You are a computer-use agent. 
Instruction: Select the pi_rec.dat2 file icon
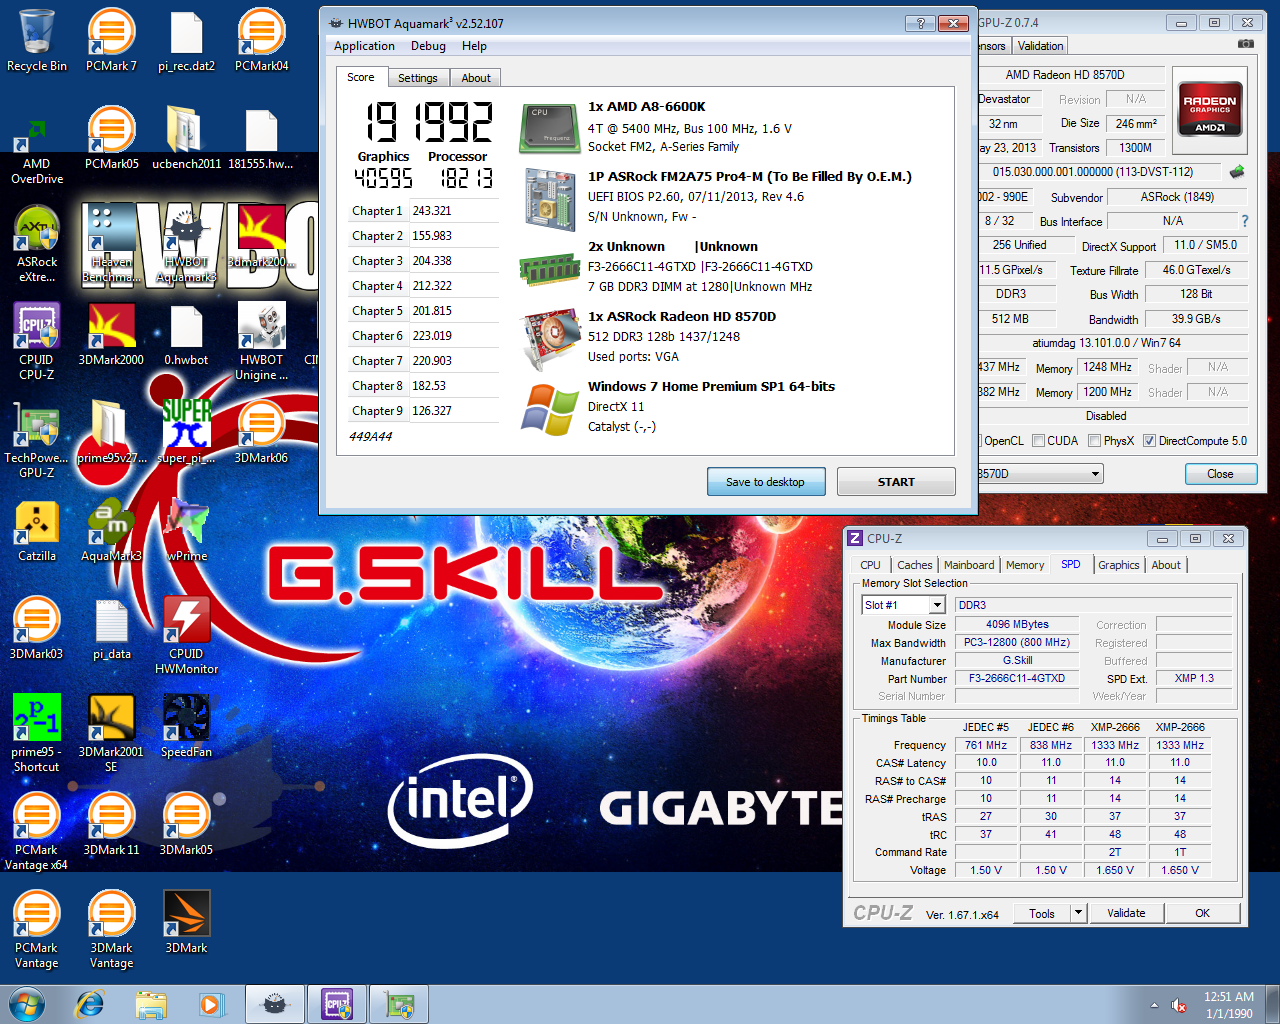point(186,40)
